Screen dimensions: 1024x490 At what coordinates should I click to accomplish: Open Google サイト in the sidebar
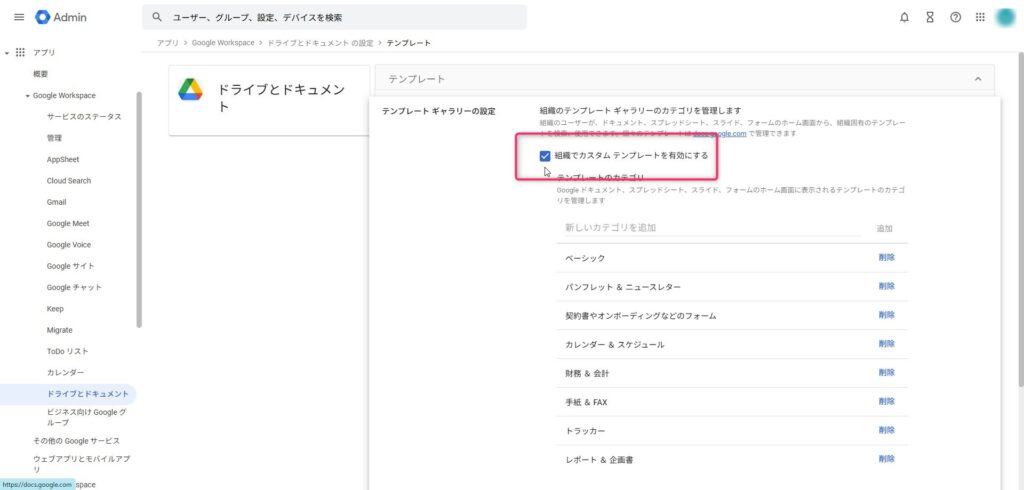(x=71, y=267)
